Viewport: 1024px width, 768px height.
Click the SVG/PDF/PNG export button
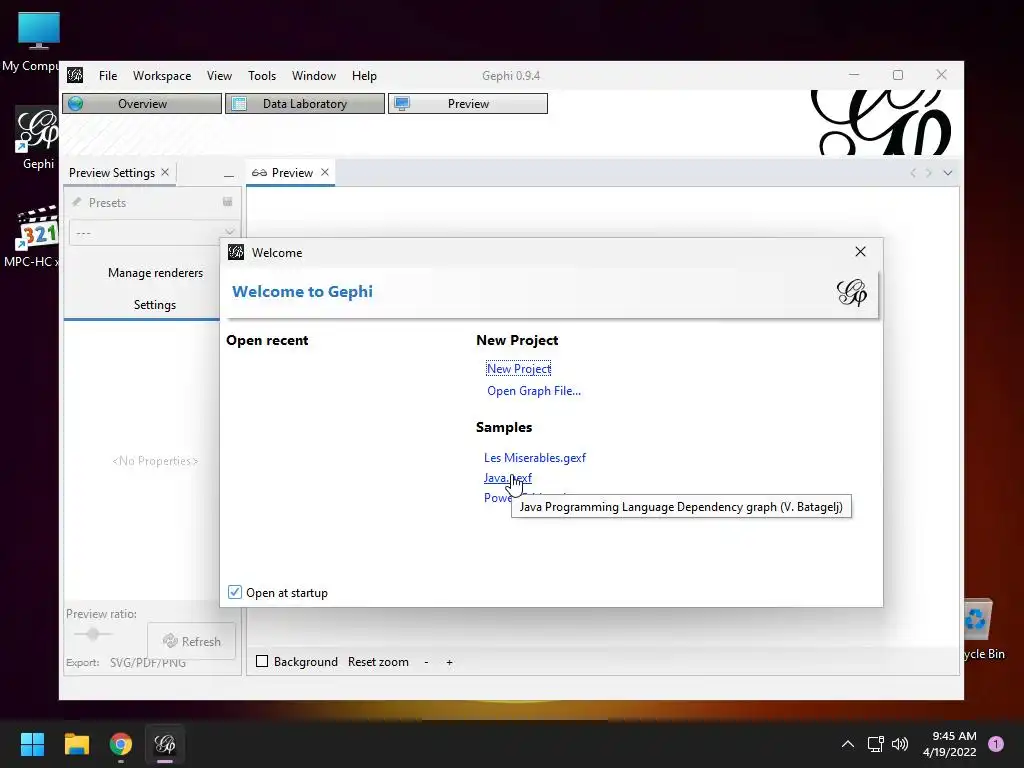click(x=148, y=662)
